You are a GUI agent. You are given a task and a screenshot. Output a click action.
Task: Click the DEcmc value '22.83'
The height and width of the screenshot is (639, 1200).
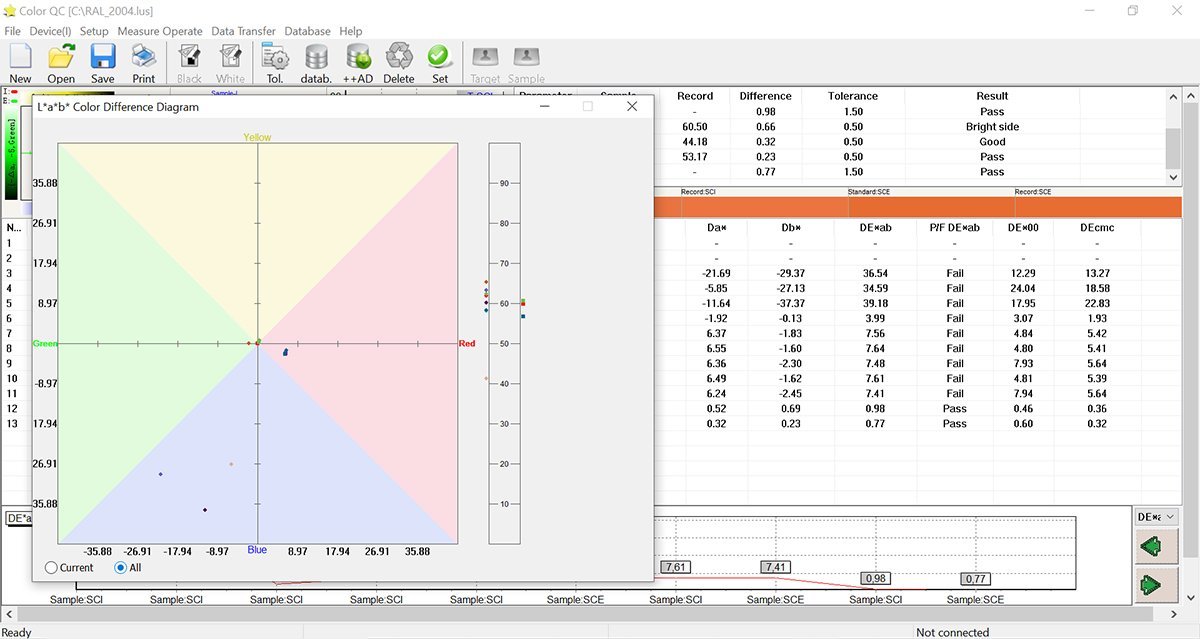point(1097,303)
